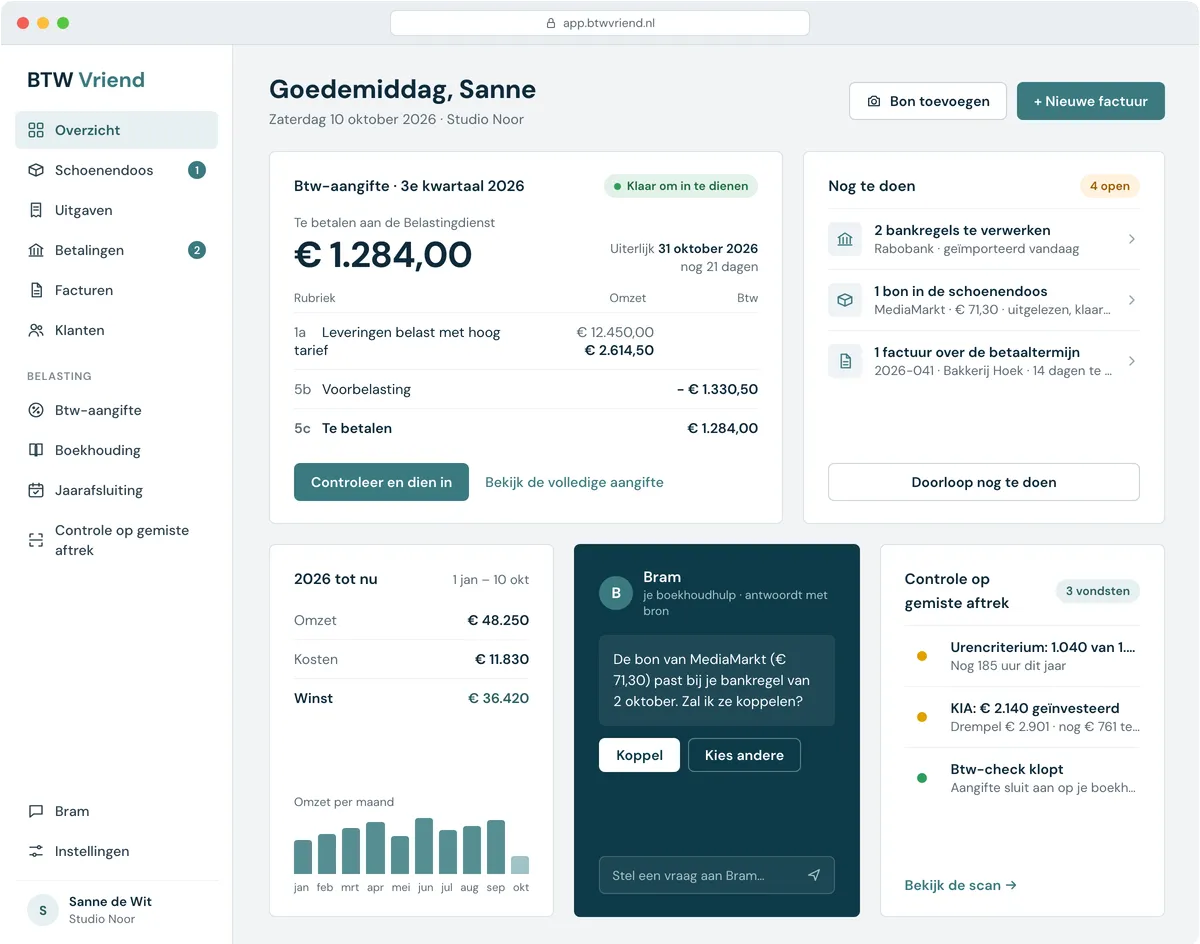Send message with paper plane icon
Viewport: 1200px width, 944px height.
pyautogui.click(x=814, y=875)
